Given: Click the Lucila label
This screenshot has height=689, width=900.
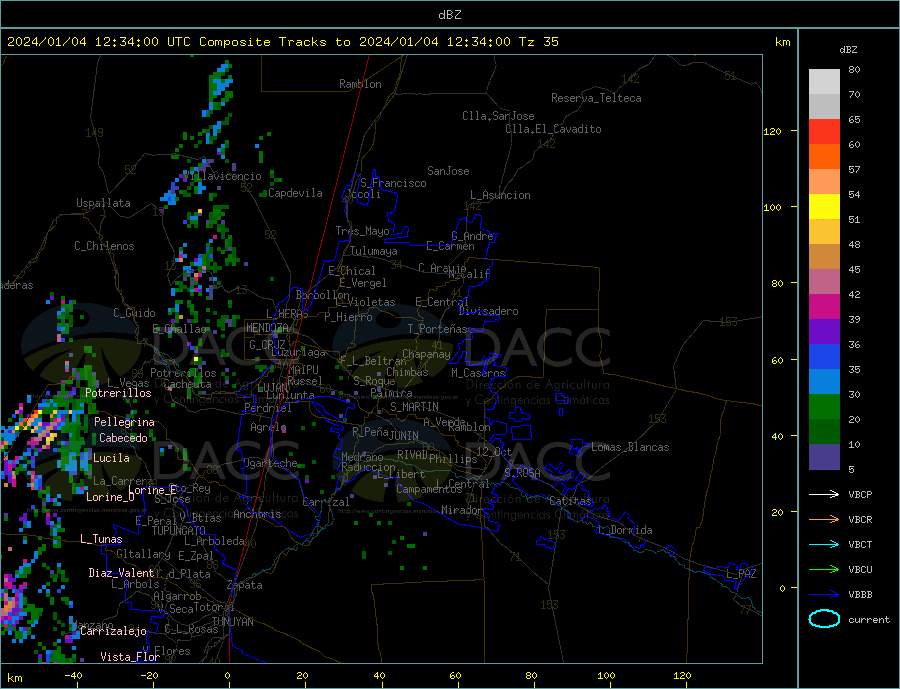Looking at the screenshot, I should point(111,458).
